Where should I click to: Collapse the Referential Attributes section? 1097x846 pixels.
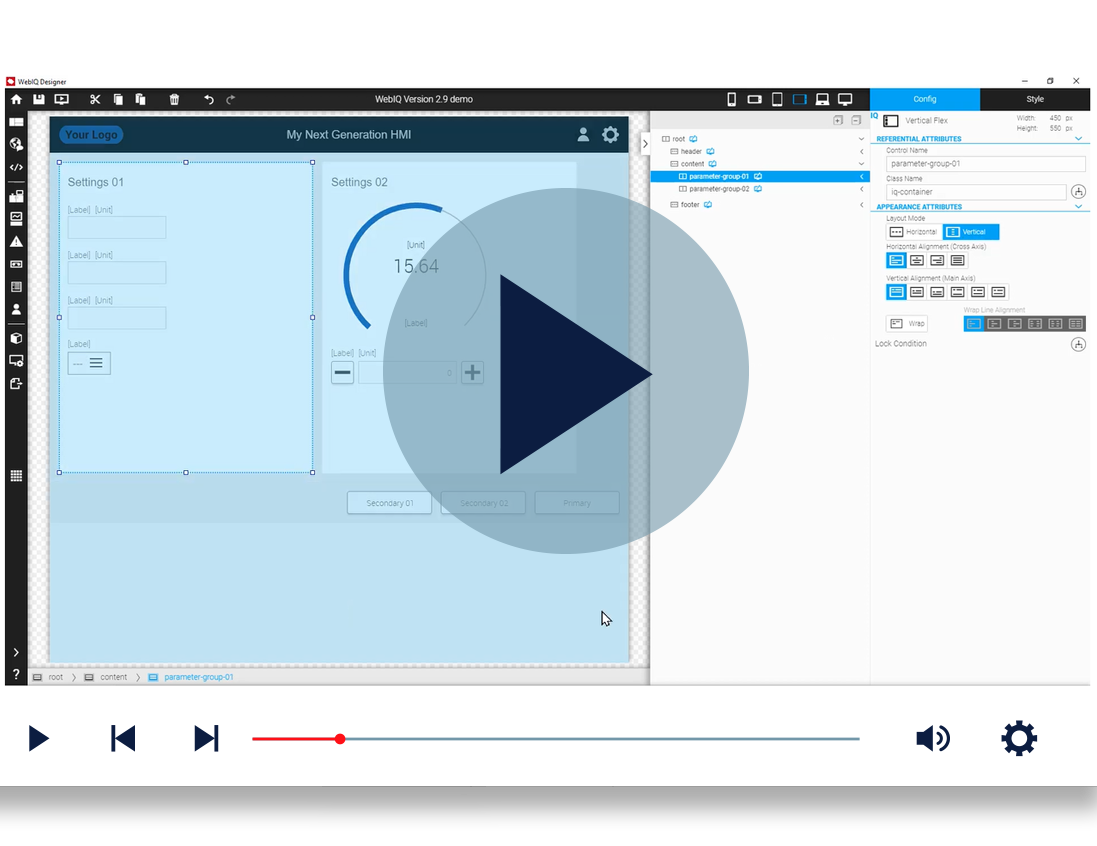[1078, 139]
